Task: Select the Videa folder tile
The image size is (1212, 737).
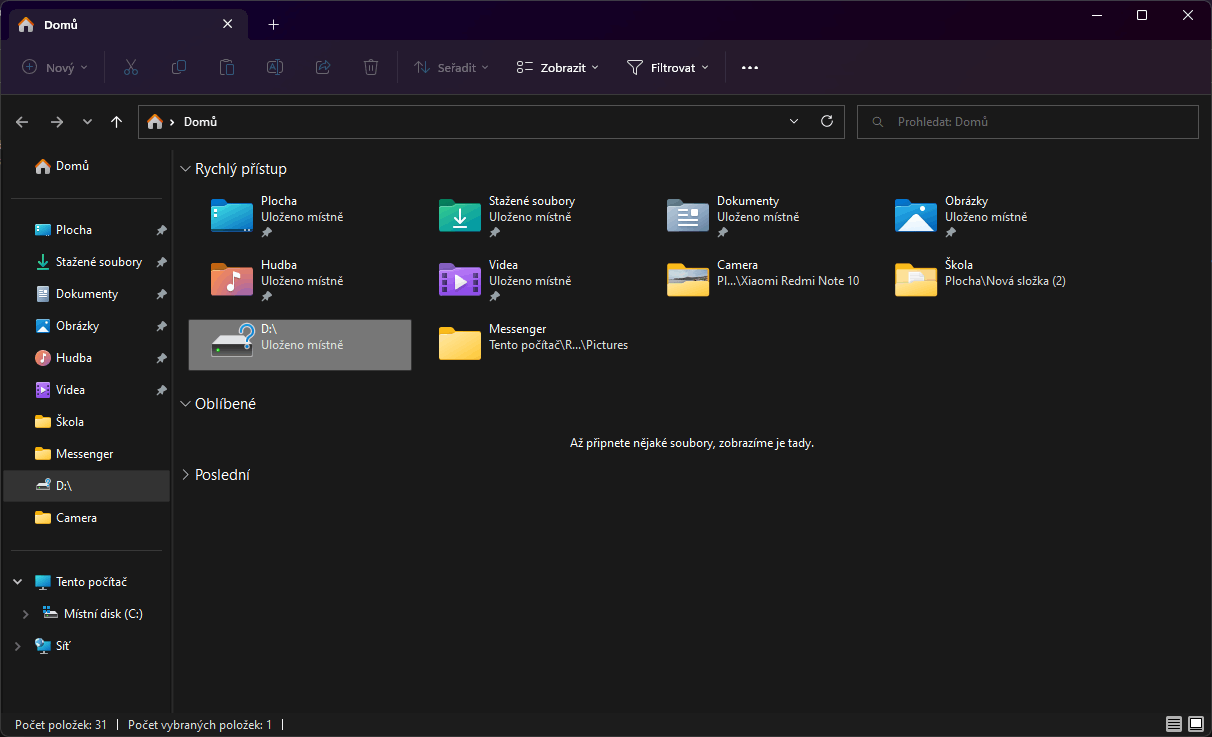Action: [x=527, y=281]
